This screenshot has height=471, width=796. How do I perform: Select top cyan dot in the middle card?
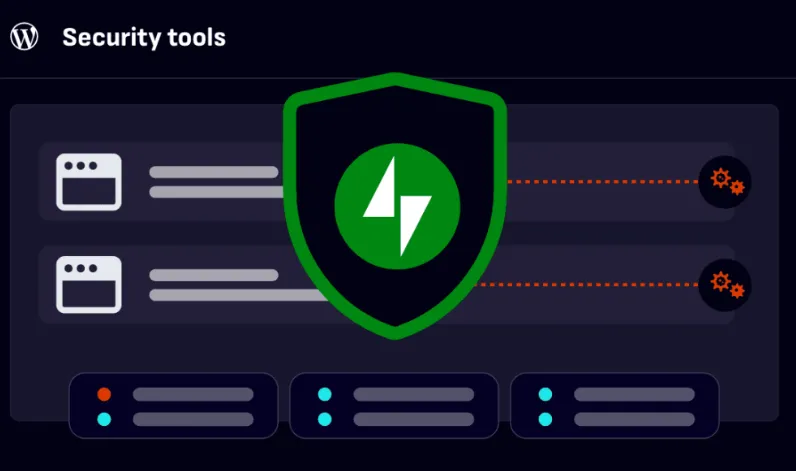[x=324, y=394]
